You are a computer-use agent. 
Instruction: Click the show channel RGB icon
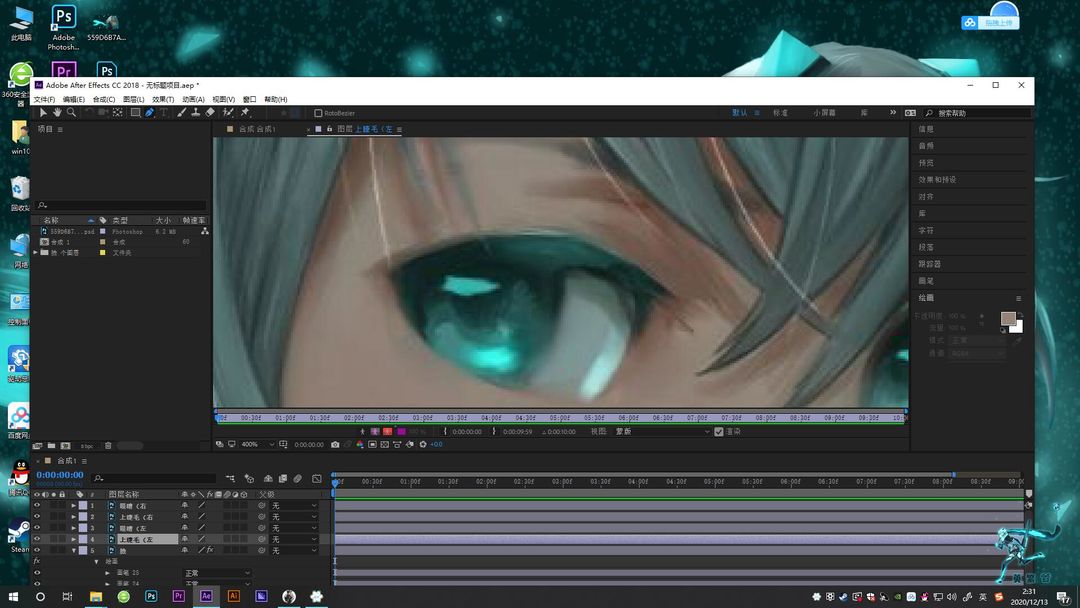[360, 445]
